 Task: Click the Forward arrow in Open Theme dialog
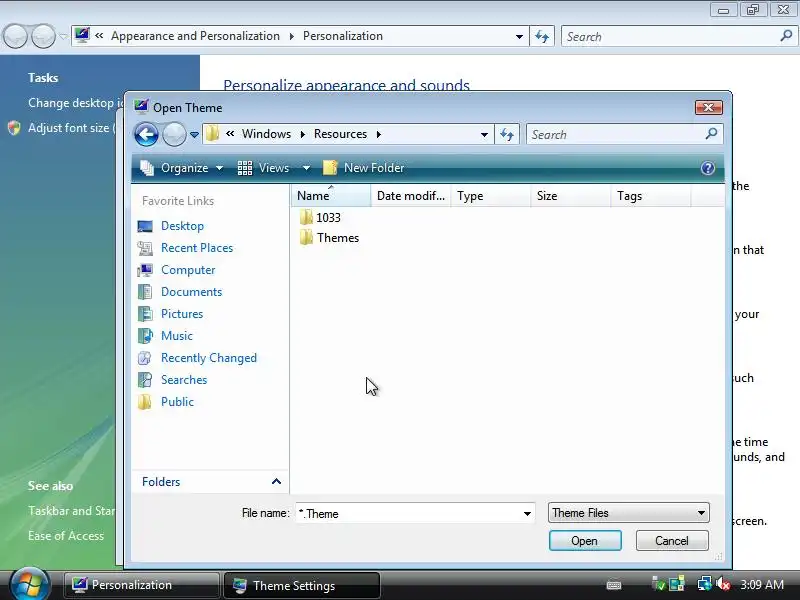(174, 135)
